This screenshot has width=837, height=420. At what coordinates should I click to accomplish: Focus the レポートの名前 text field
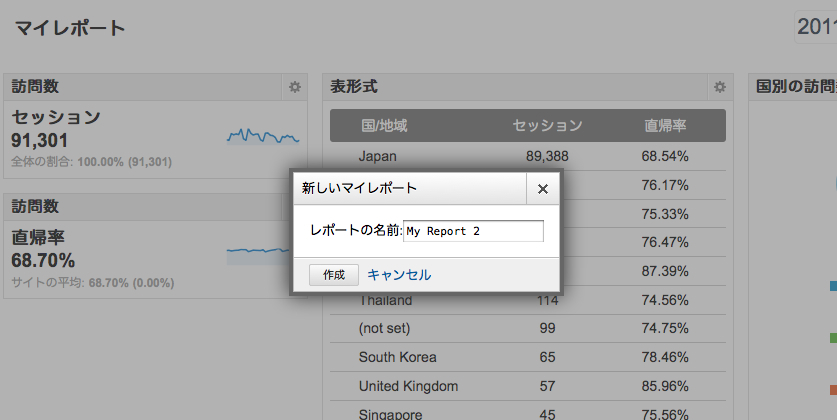click(x=473, y=231)
